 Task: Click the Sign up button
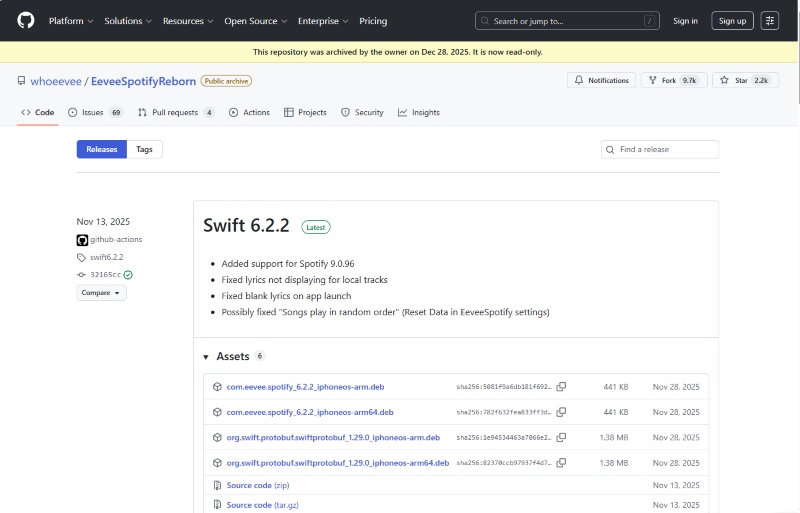(x=732, y=21)
